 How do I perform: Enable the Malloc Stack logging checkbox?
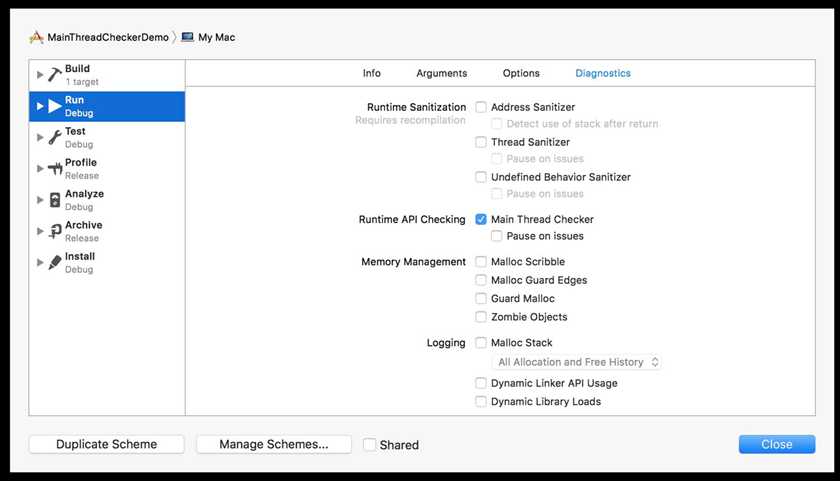pos(481,342)
